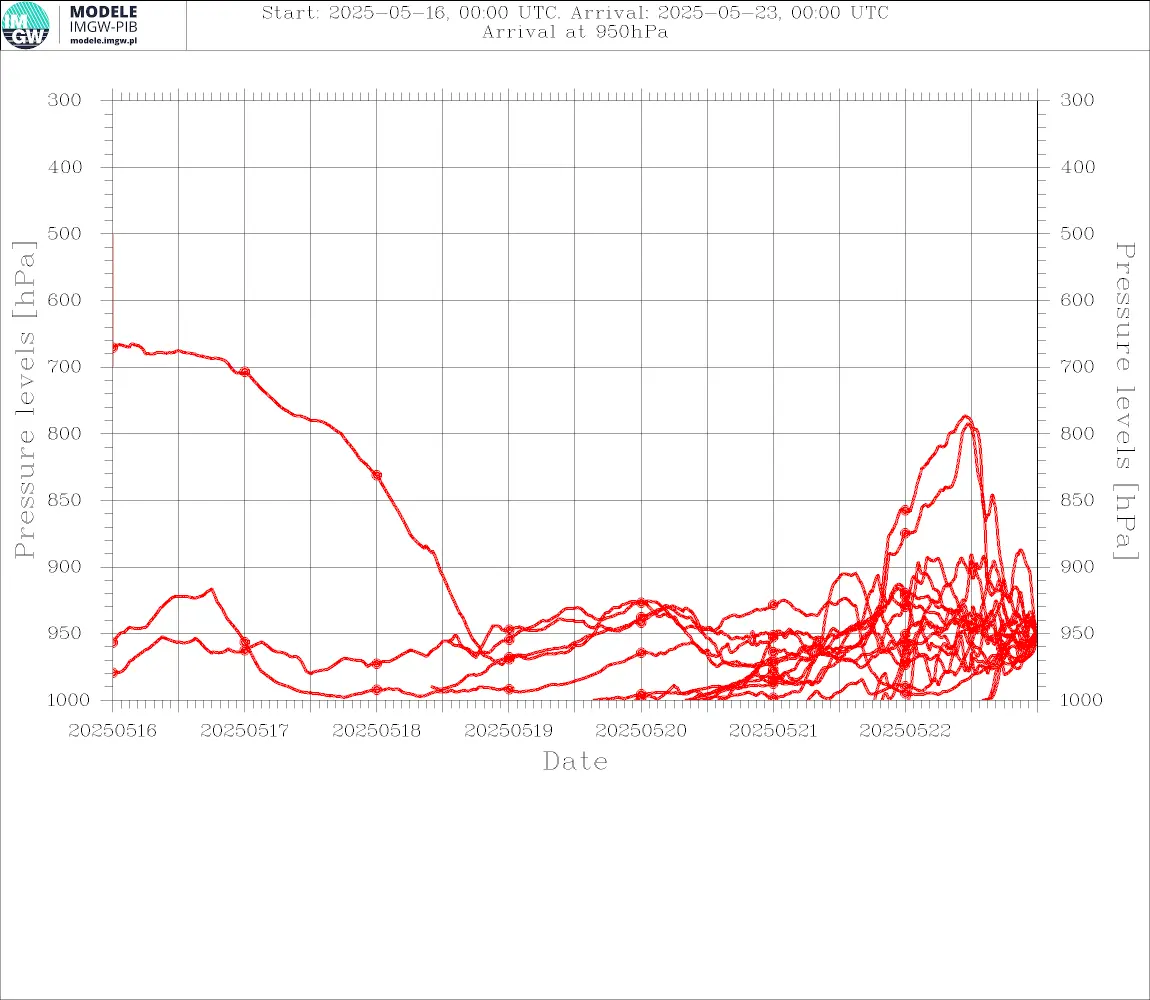The height and width of the screenshot is (1000, 1150).
Task: Click trajectory marker near 700 hPa on 20250517
Action: pos(245,372)
